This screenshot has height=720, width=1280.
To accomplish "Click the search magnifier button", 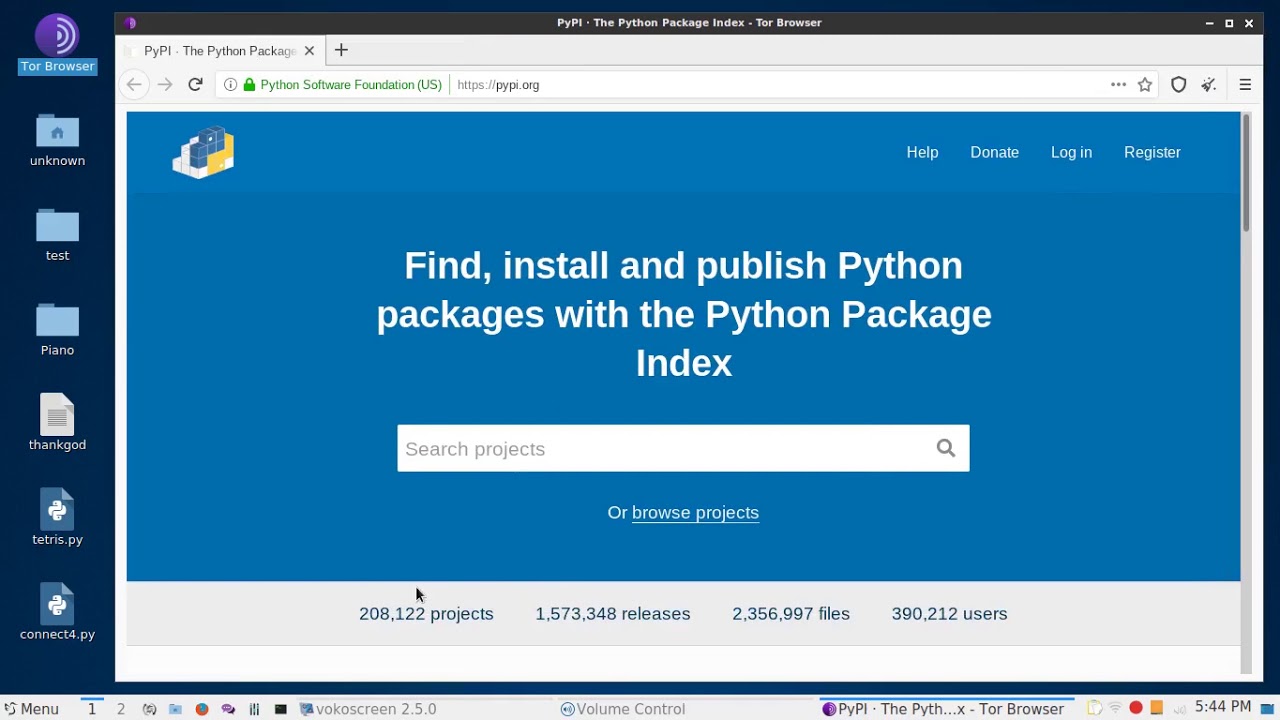I will point(945,448).
